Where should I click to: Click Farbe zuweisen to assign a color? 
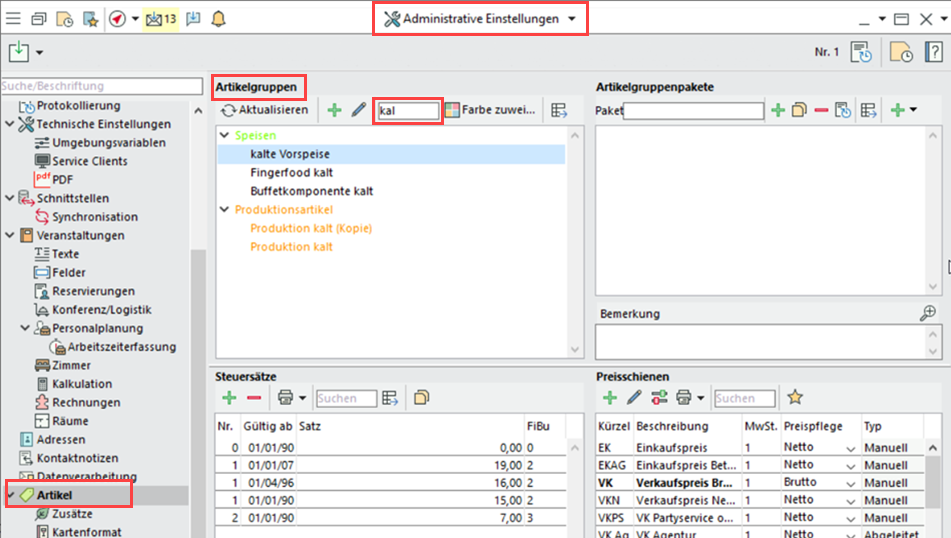pyautogui.click(x=490, y=110)
